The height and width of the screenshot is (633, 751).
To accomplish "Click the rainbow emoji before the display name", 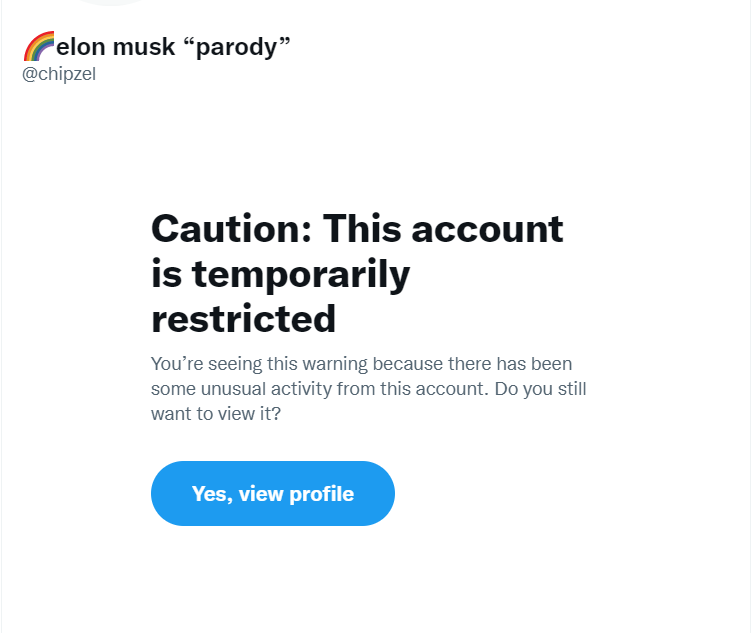I will (39, 46).
